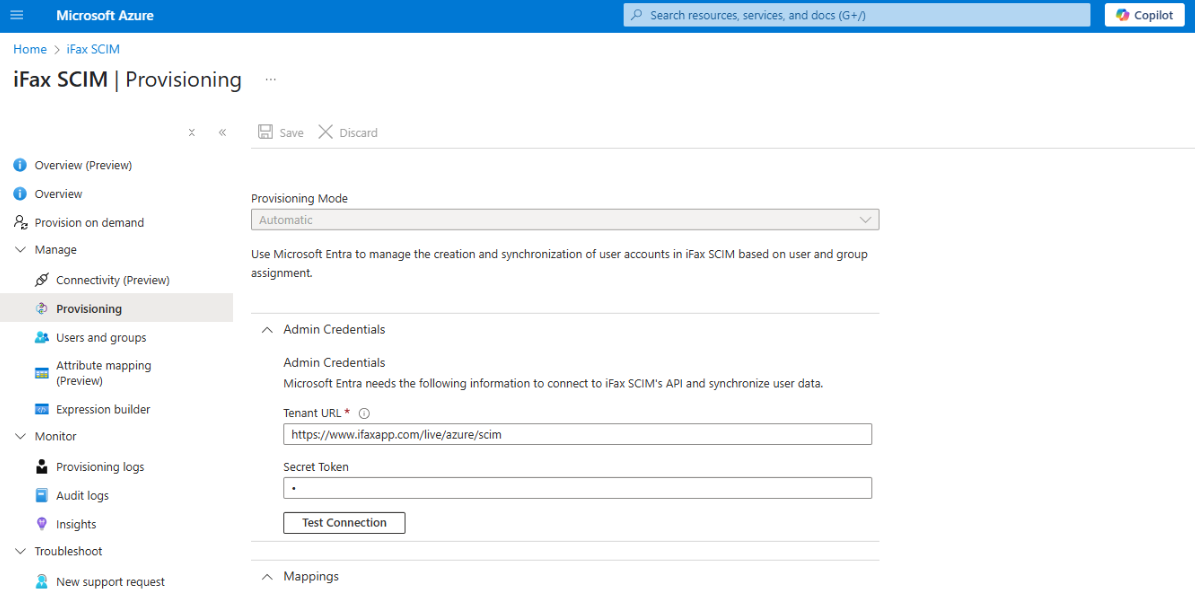1195x611 pixels.
Task: Click the search resources, services, and docs box
Action: (857, 15)
